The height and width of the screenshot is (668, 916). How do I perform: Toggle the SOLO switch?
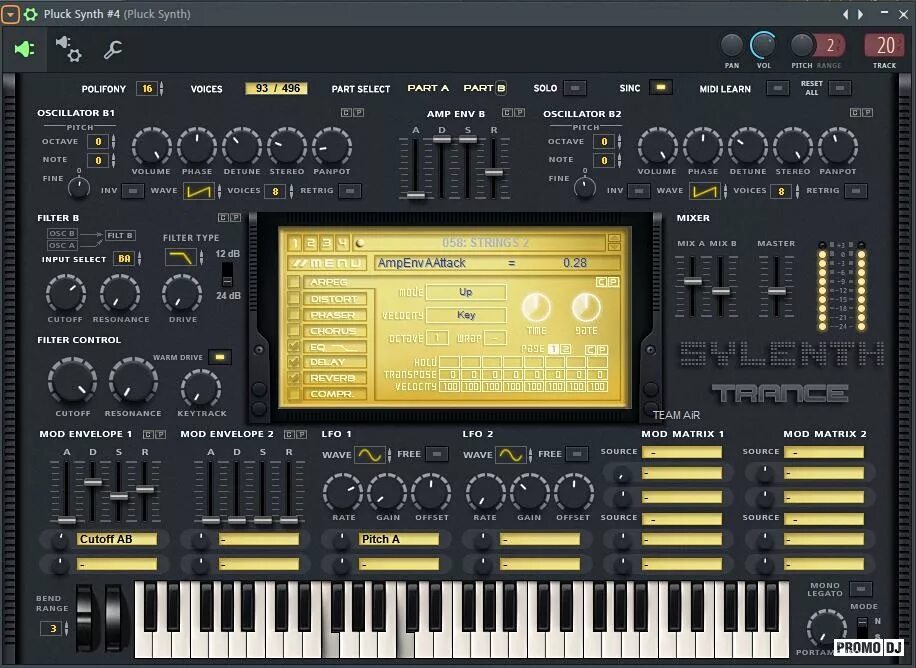[575, 88]
